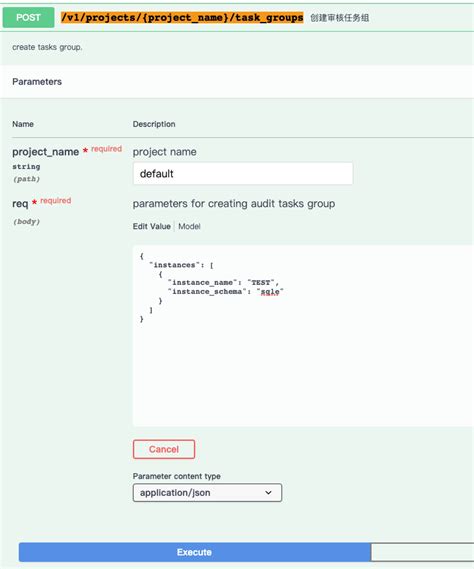Select the /v1/projects/{project_name}/task_groups endpoint path
Image resolution: width=474 pixels, height=569 pixels.
tap(182, 17)
